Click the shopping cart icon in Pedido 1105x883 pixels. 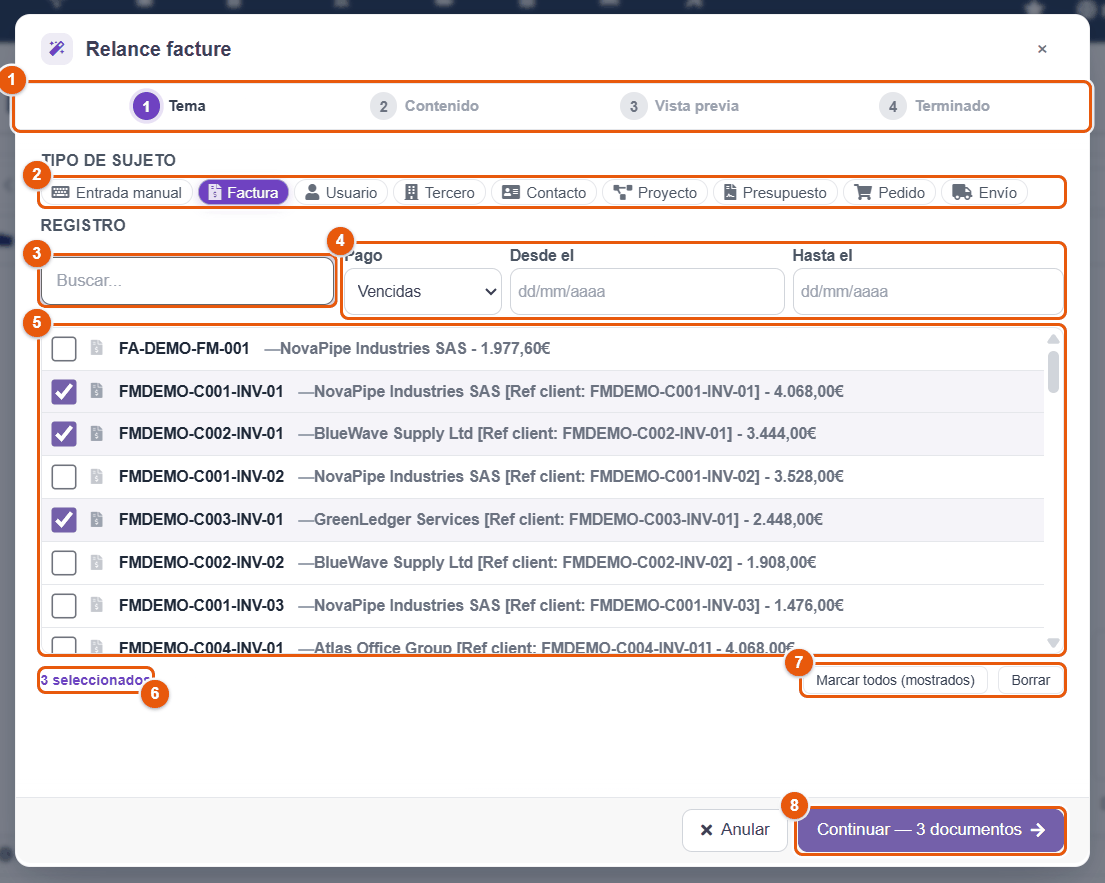(x=863, y=192)
